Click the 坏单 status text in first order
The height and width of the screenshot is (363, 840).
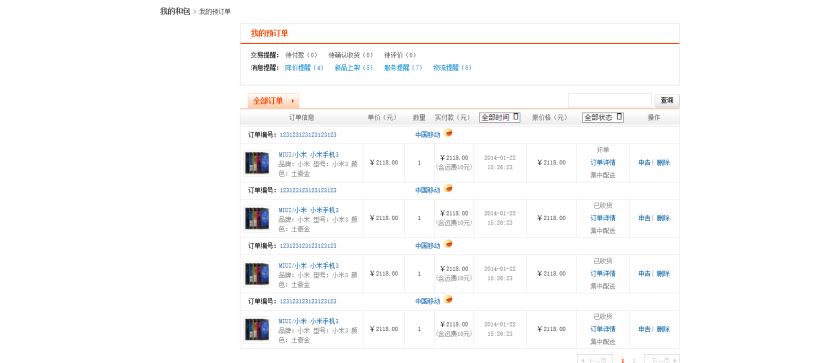[x=603, y=150]
